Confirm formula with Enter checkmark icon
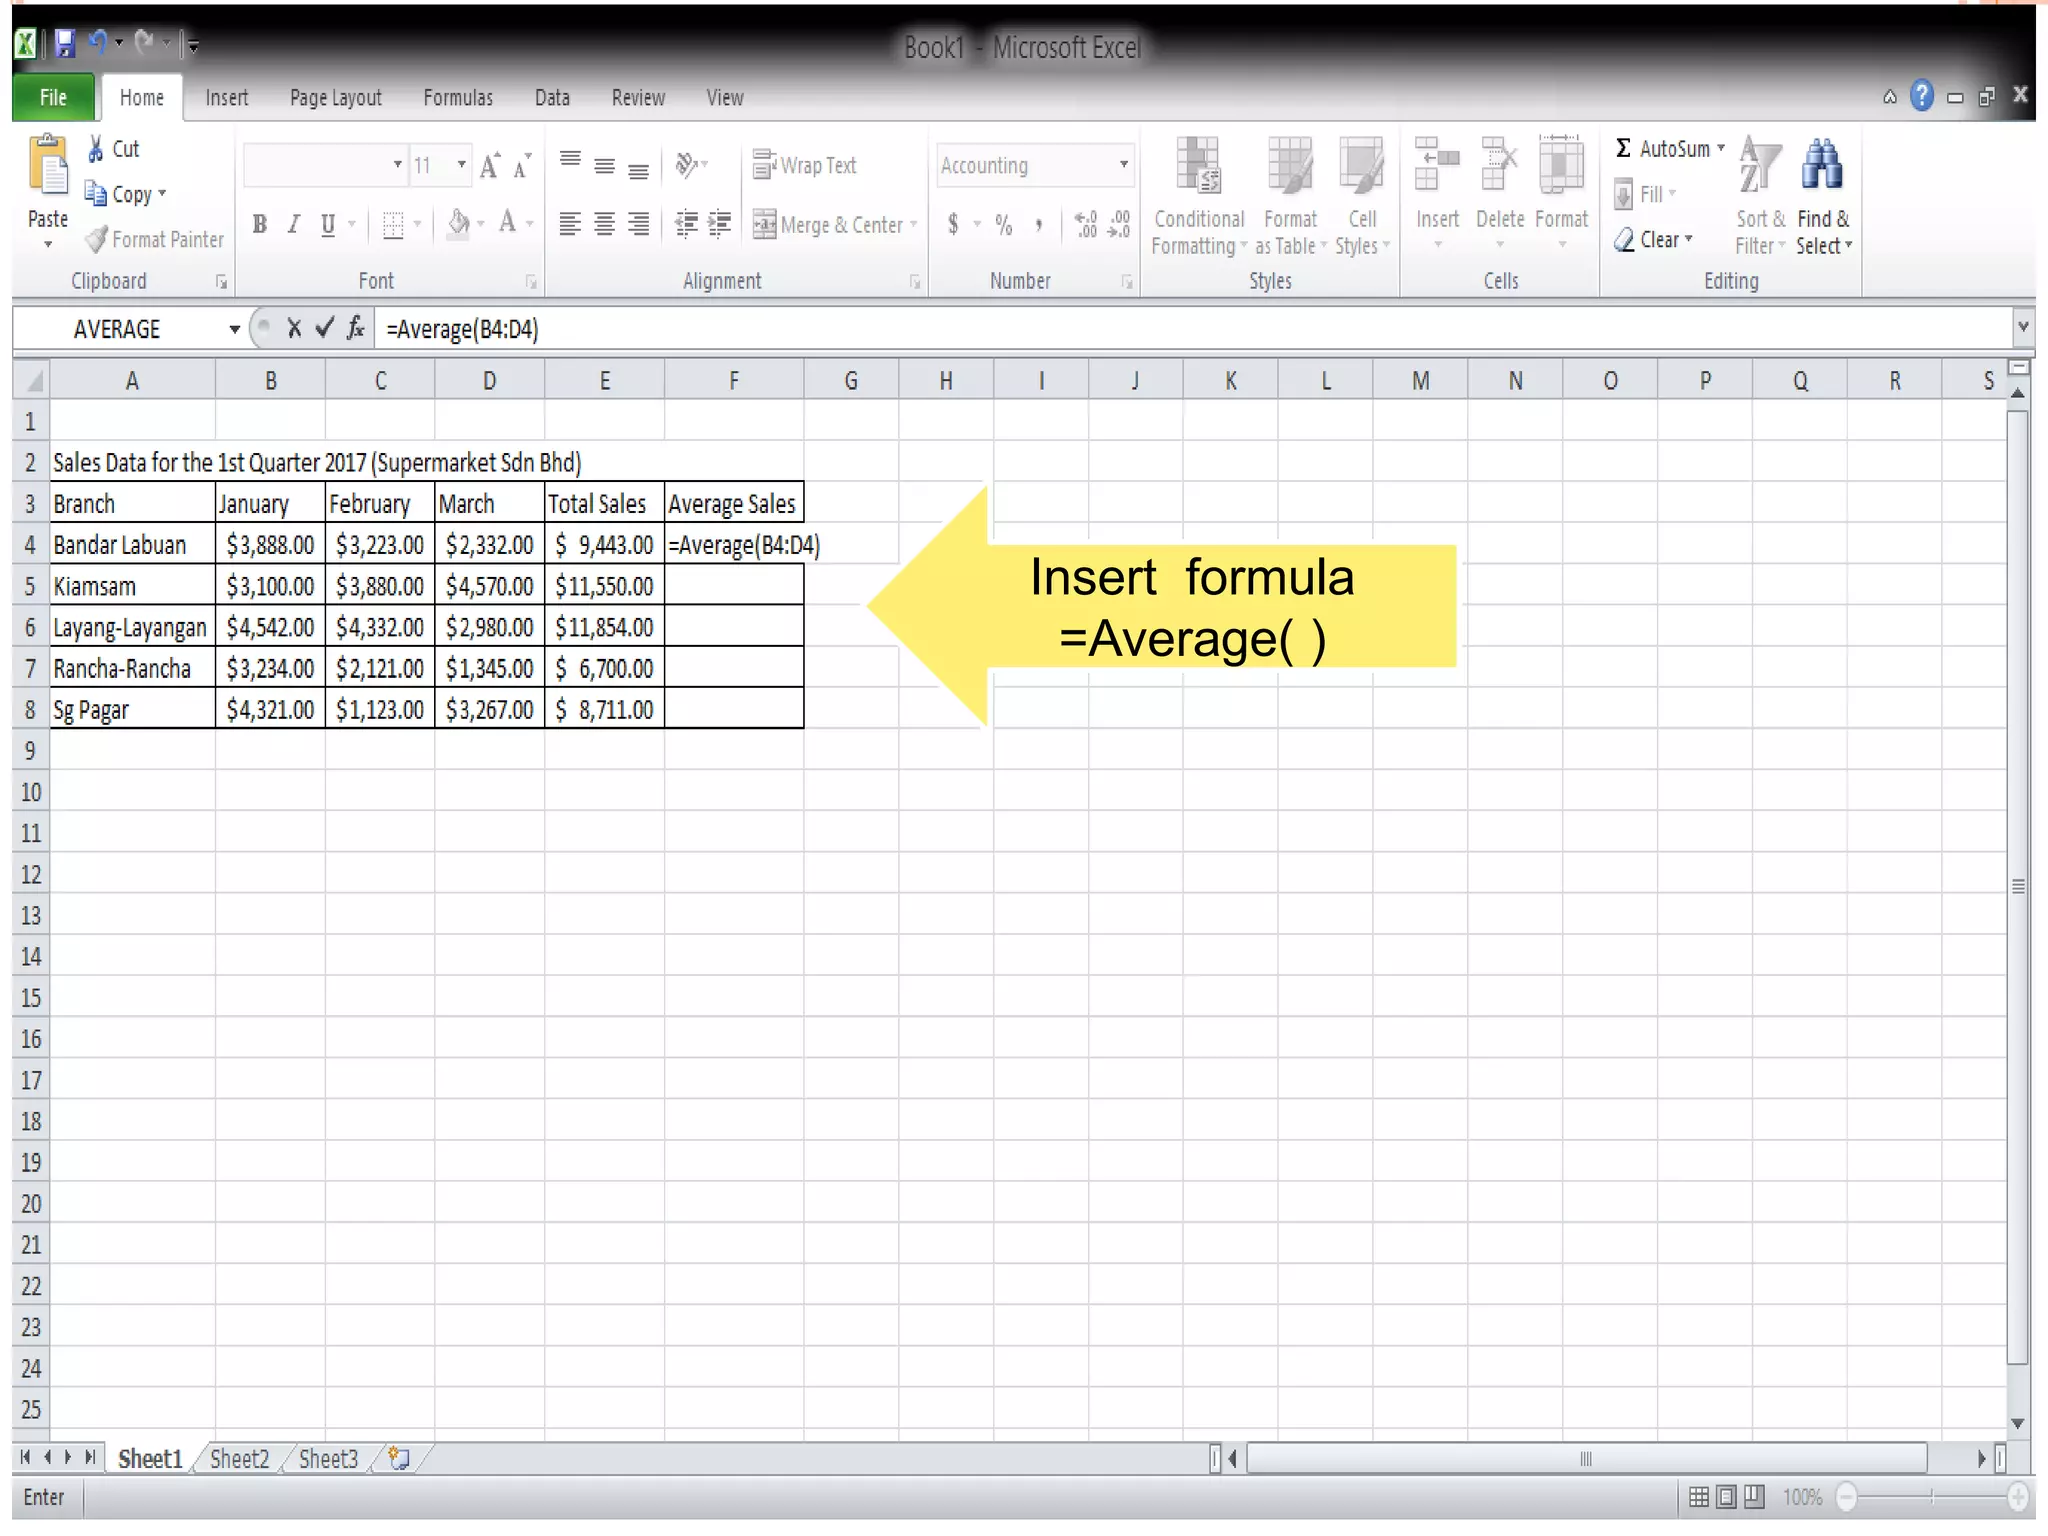2048x1536 pixels. (324, 329)
